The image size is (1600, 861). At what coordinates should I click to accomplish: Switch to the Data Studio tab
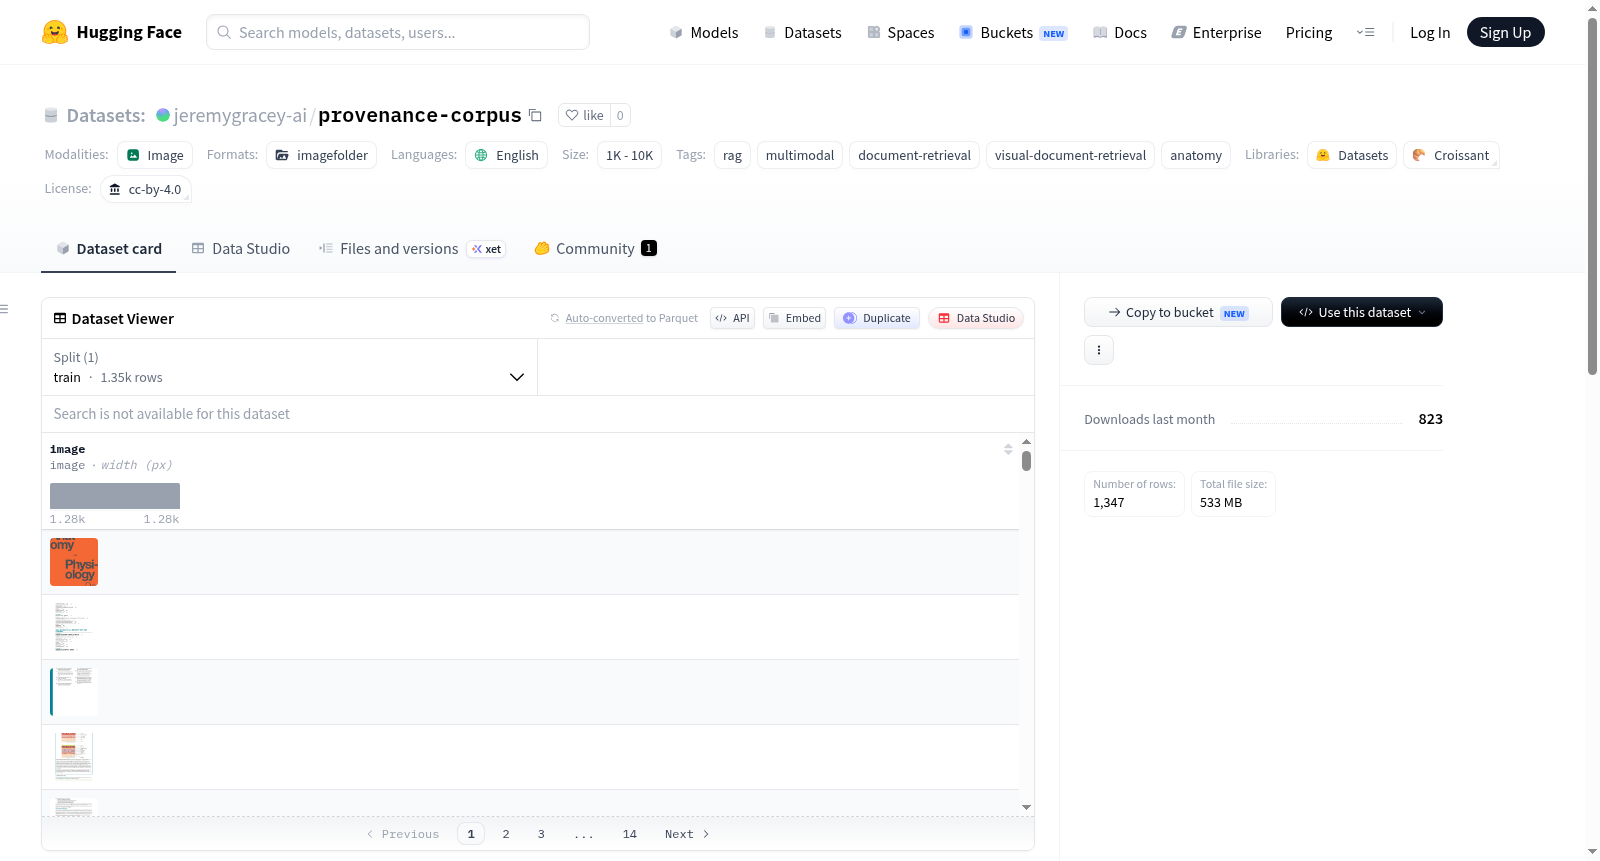[x=241, y=248]
